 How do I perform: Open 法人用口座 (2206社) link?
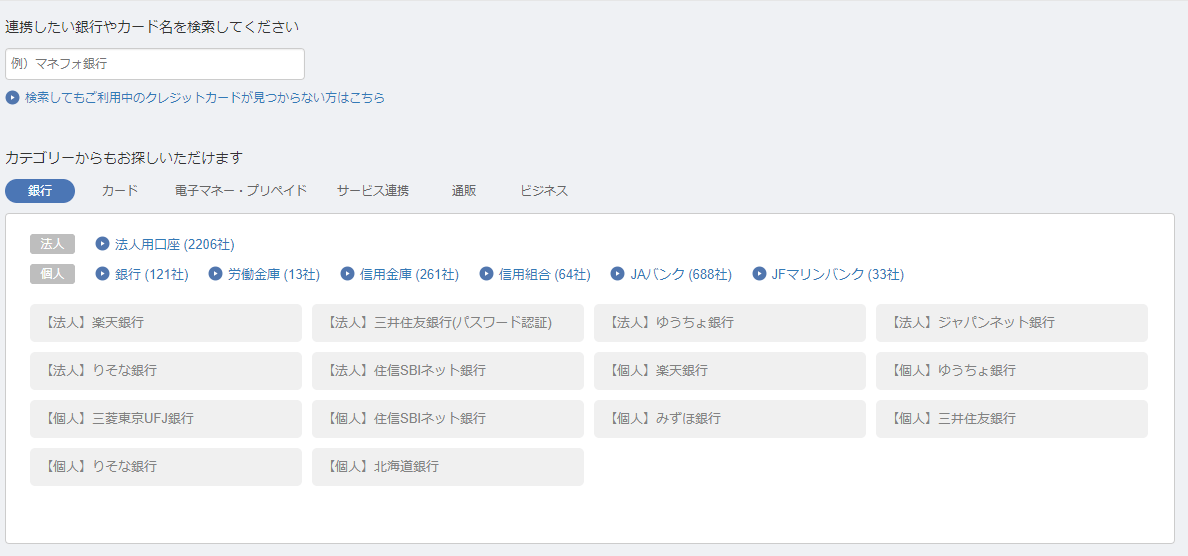pyautogui.click(x=174, y=244)
